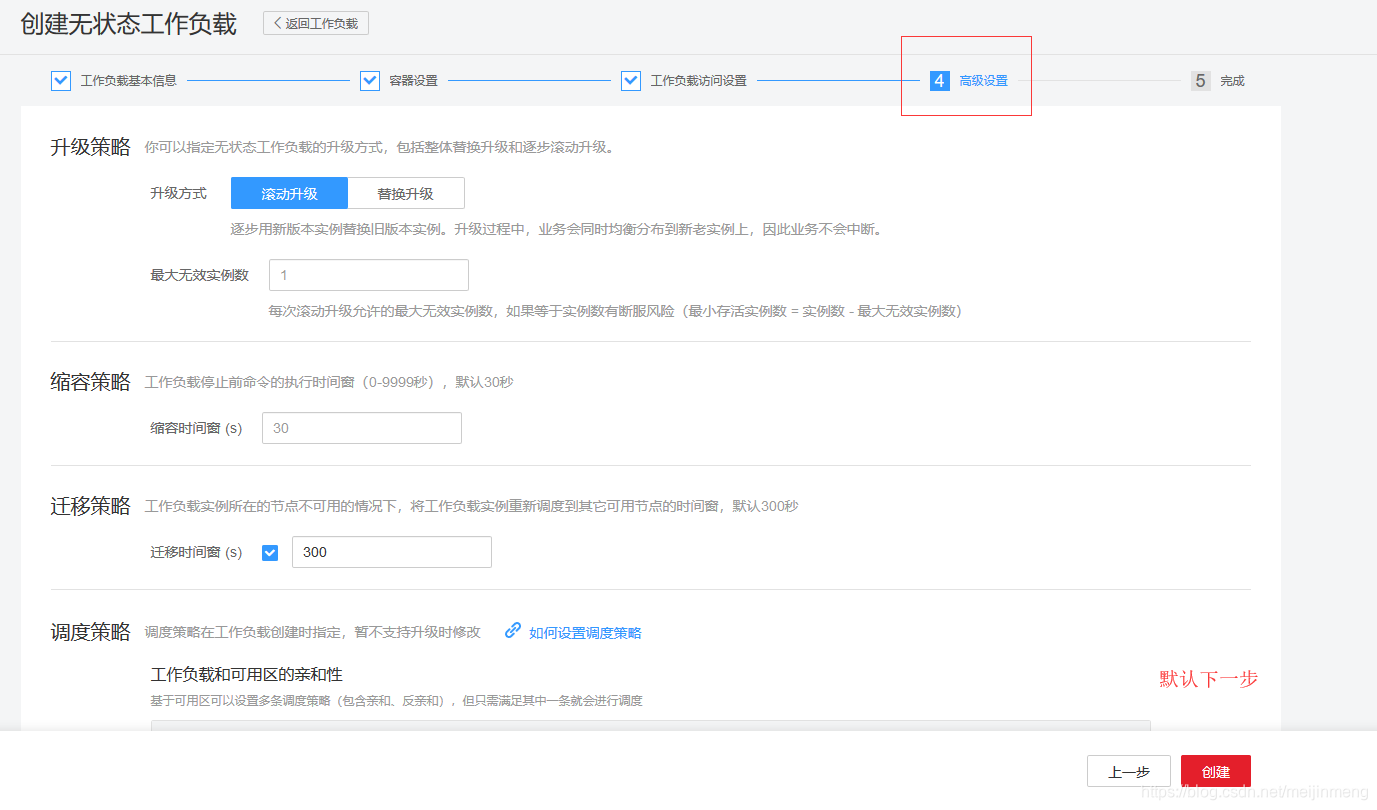Click the 容器设置 step checkmark icon

370,81
